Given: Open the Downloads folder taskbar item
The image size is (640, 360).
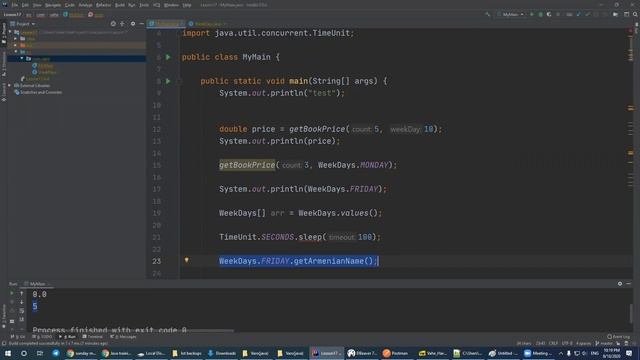Looking at the screenshot, I should (x=222, y=353).
